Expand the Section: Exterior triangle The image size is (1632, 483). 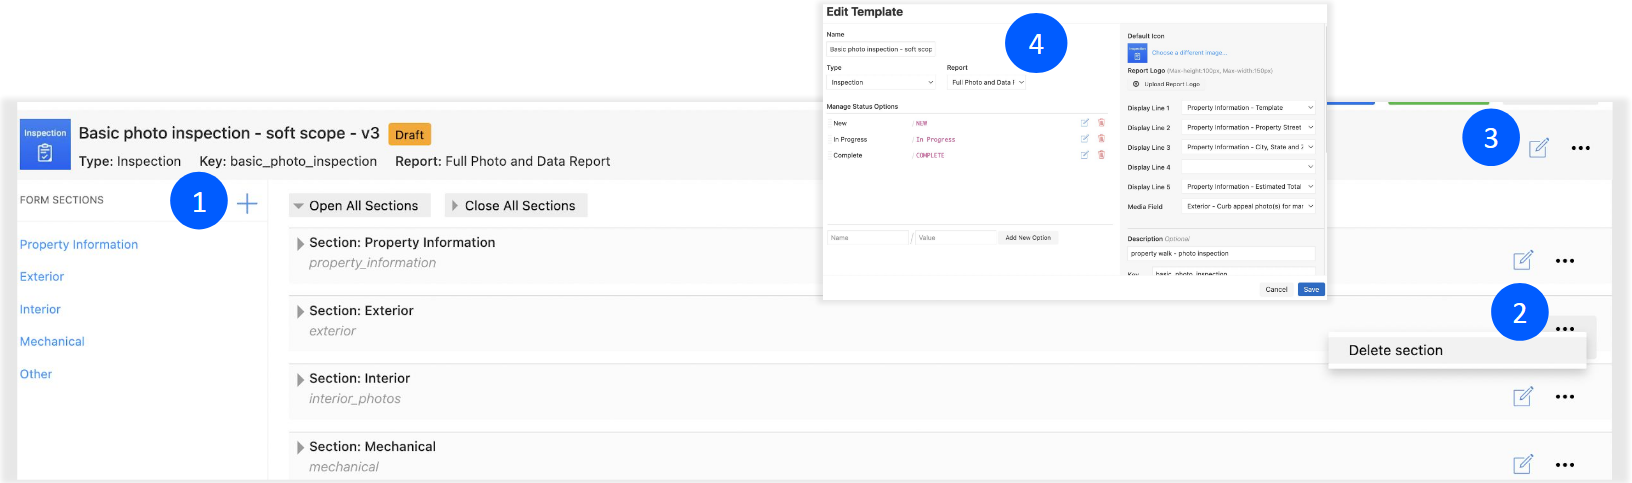point(300,312)
